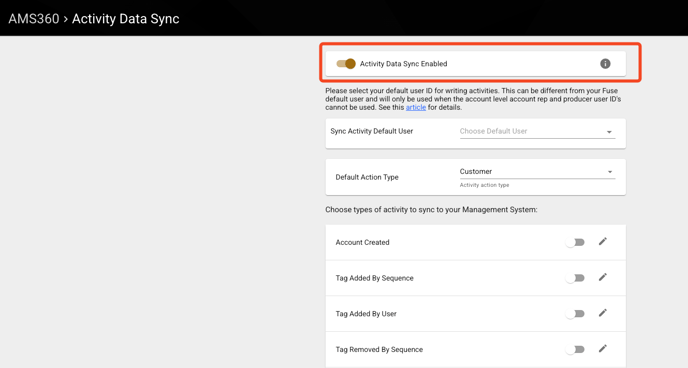688x368 pixels.
Task: Edit Tag Removed By Sequence via pencil icon
Action: click(603, 349)
